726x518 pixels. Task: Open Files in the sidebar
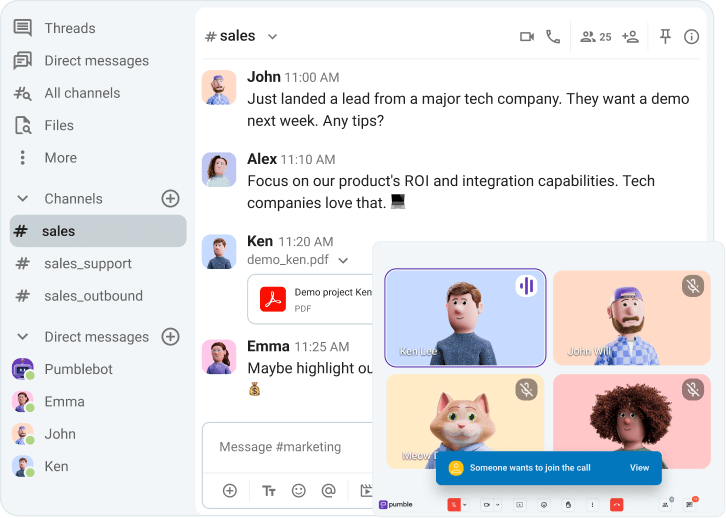point(44,125)
